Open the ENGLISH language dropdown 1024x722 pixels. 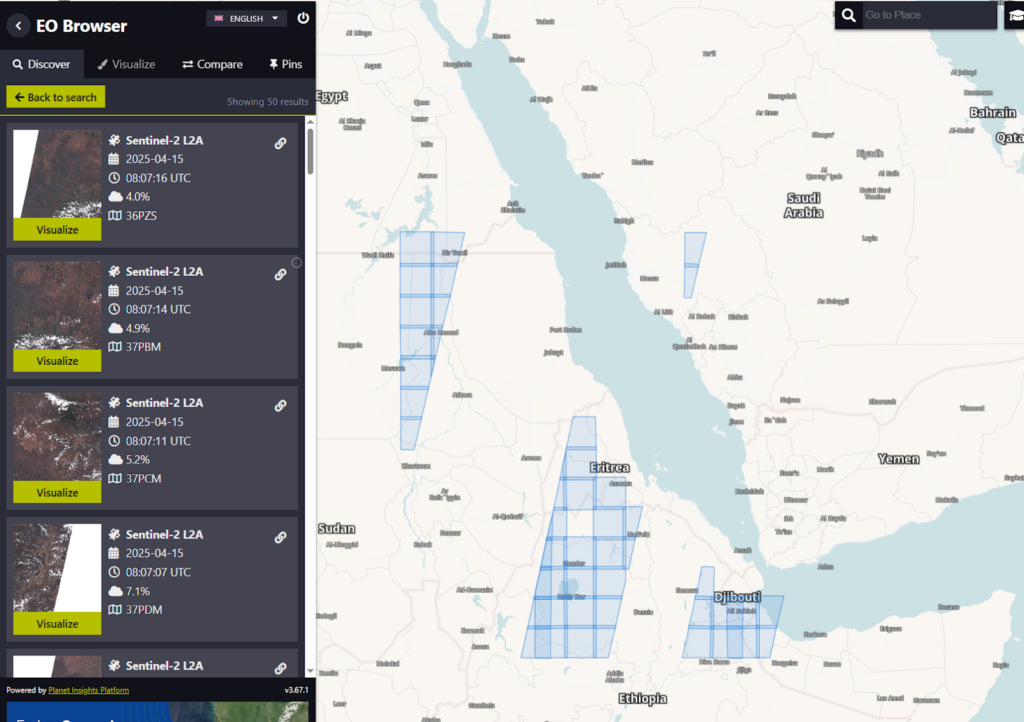246,18
